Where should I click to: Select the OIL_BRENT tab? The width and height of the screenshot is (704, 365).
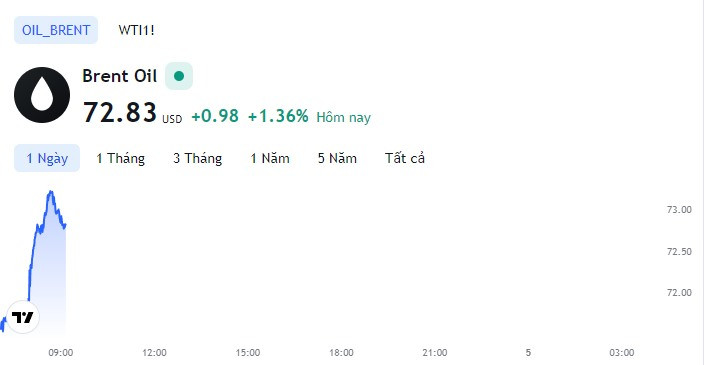tap(56, 30)
